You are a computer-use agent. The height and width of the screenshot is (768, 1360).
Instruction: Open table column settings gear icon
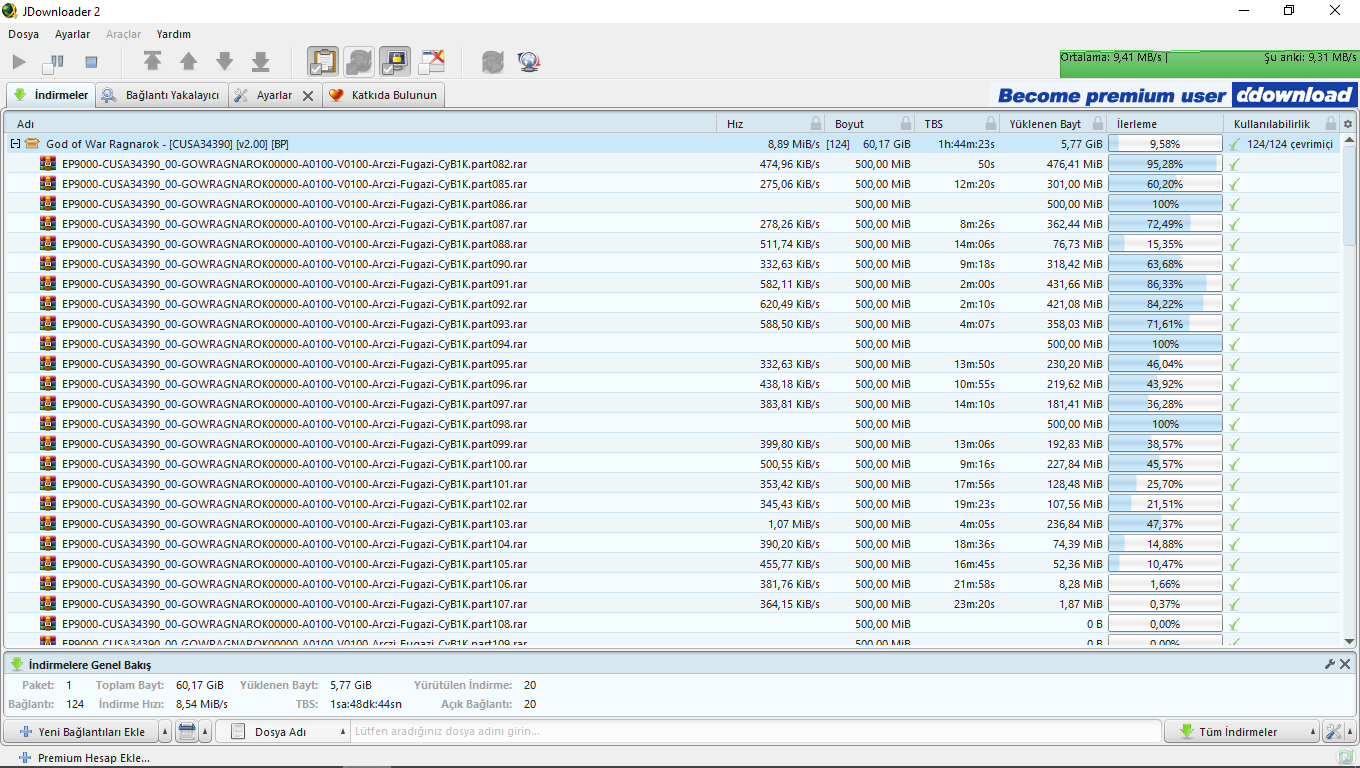click(1348, 124)
